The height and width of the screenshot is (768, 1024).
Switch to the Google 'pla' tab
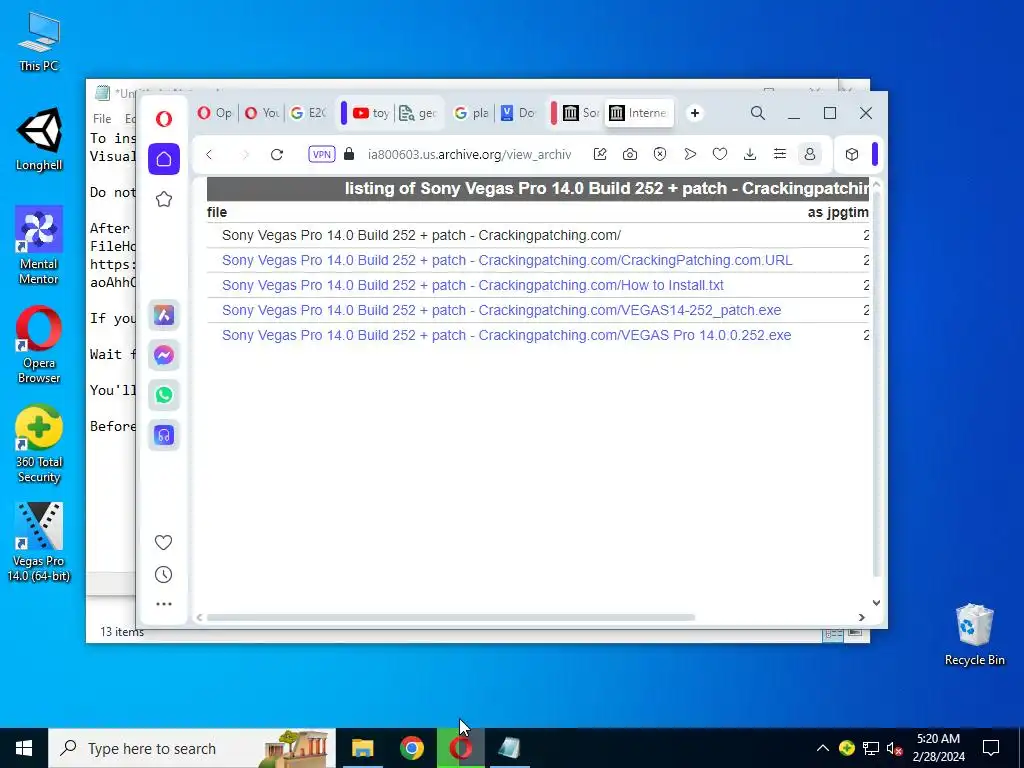pos(472,113)
